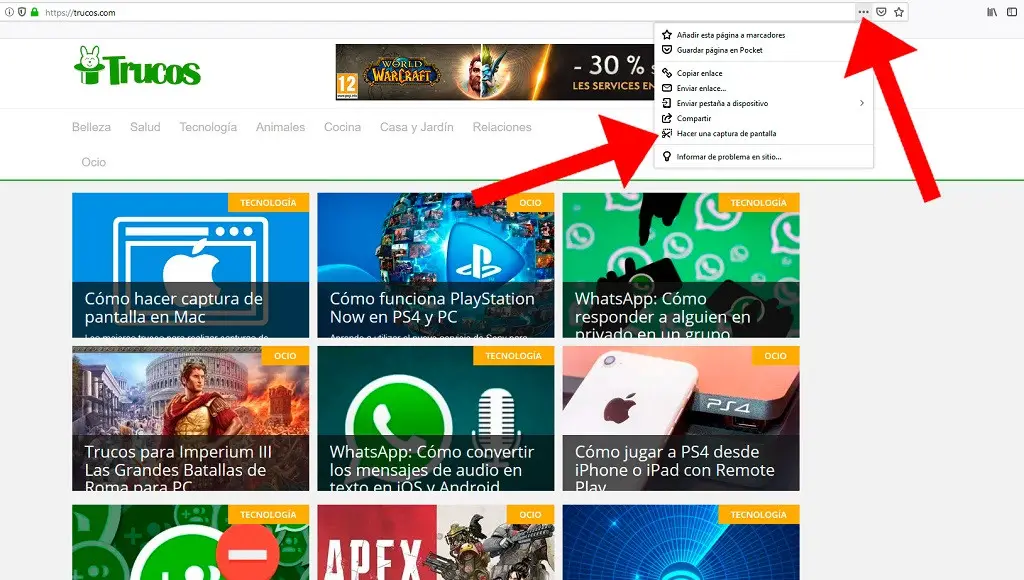The image size is (1024, 580).
Task: Open article Cómo jugar a PS4 desde iPhone
Action: [681, 419]
